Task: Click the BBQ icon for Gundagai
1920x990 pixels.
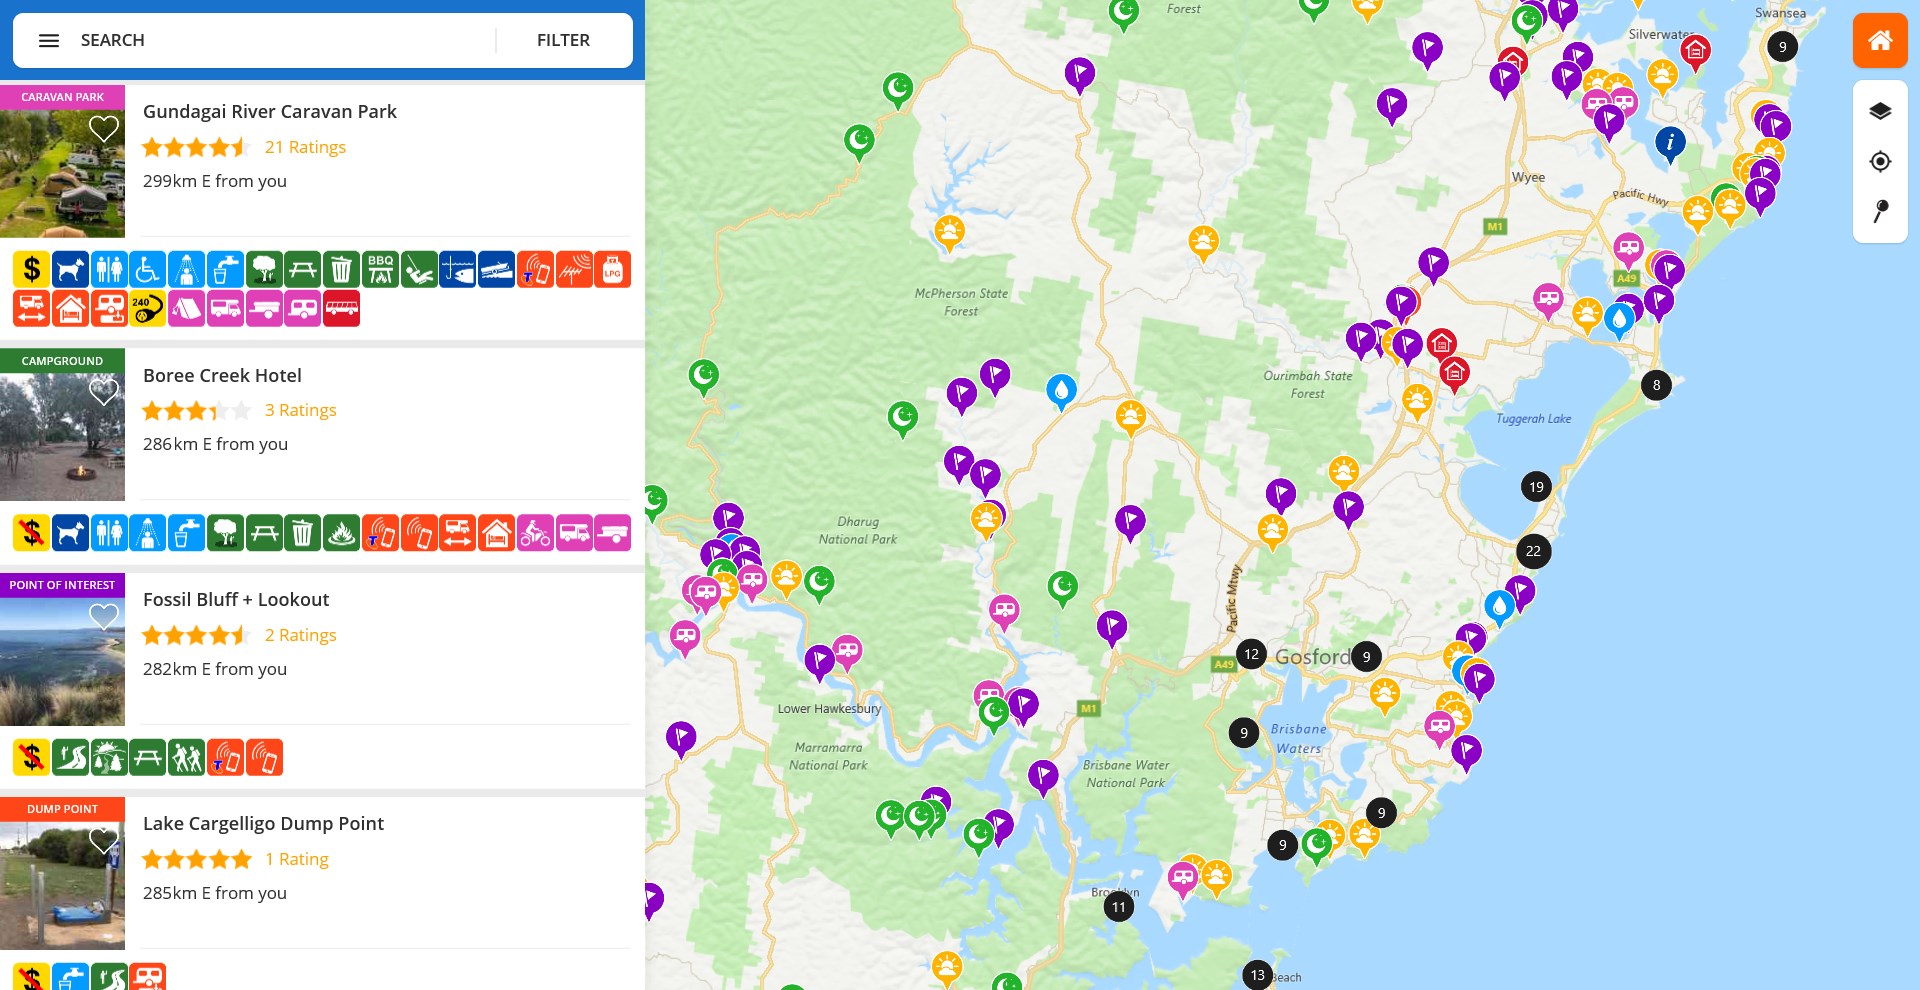Action: pyautogui.click(x=380, y=269)
